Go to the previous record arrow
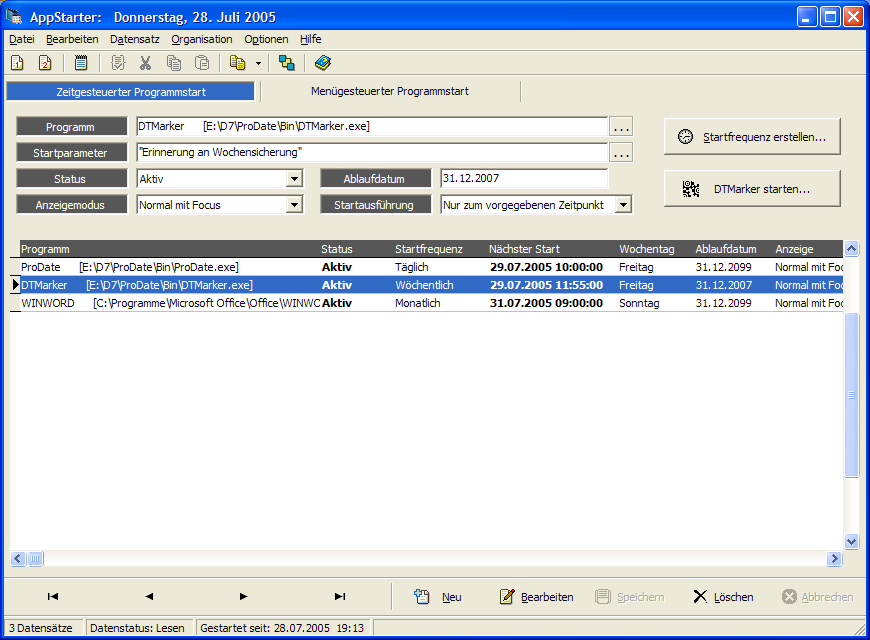Image resolution: width=870 pixels, height=640 pixels. click(x=149, y=597)
